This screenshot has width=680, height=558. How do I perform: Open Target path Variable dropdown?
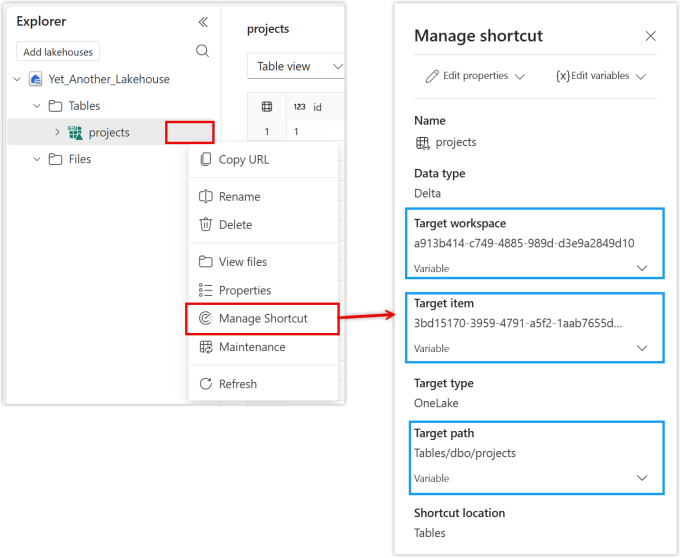point(642,478)
